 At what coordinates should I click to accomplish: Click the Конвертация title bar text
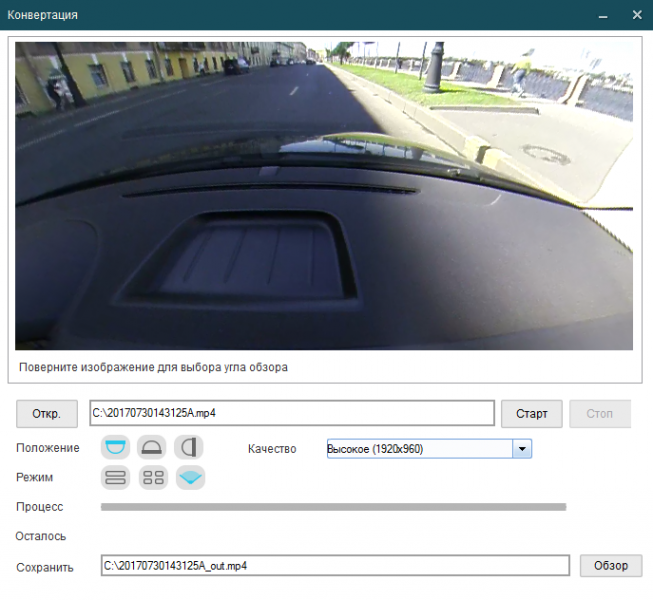(42, 15)
